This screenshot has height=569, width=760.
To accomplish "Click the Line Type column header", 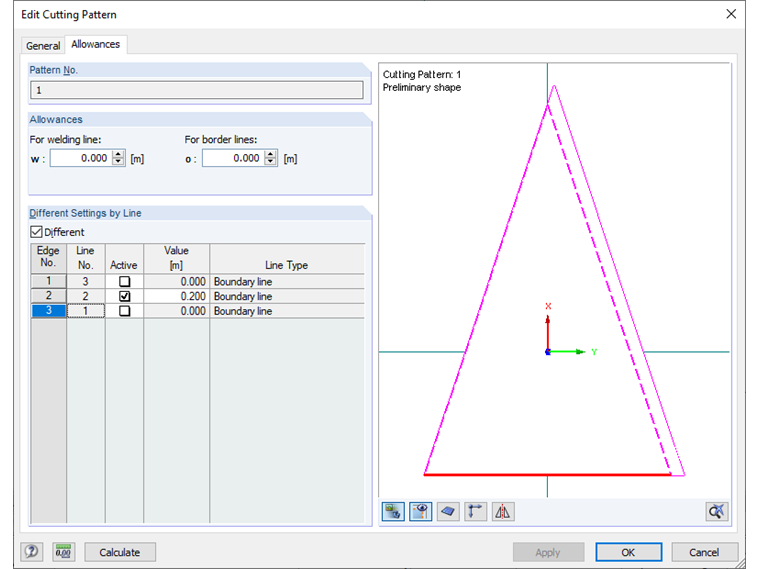I will coord(287,259).
